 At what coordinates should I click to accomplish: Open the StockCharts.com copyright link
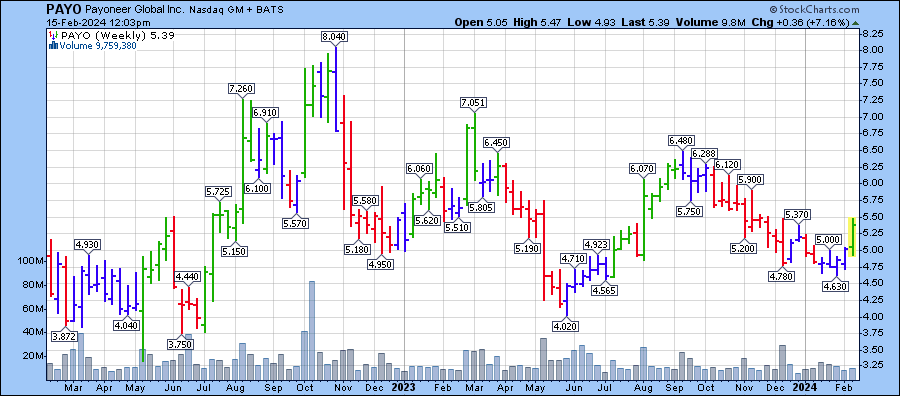click(x=814, y=10)
